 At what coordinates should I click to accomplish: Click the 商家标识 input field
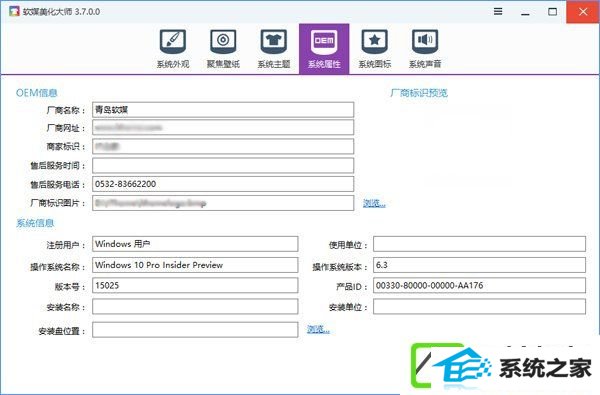point(223,146)
